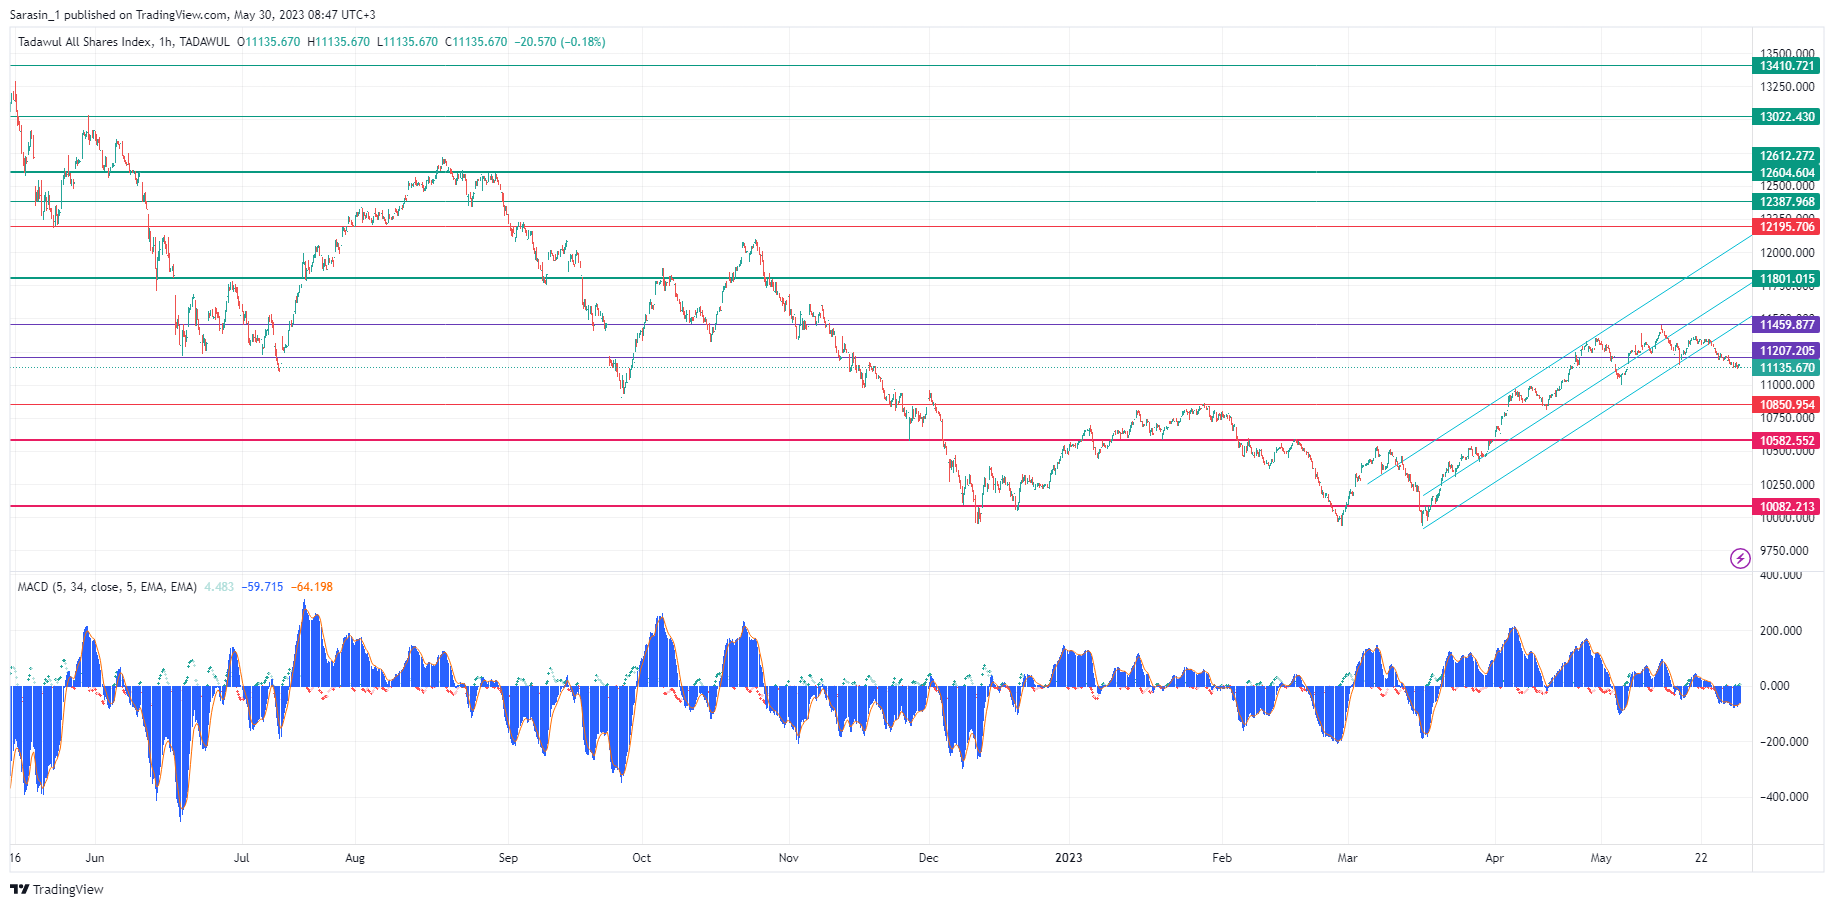
Task: Select the 10582.552 price level label
Action: (1787, 441)
